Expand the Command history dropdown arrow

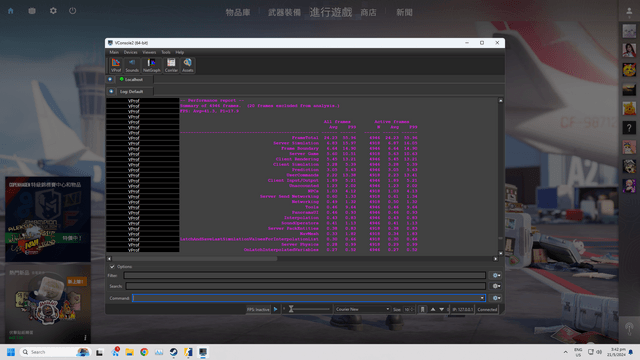click(482, 298)
